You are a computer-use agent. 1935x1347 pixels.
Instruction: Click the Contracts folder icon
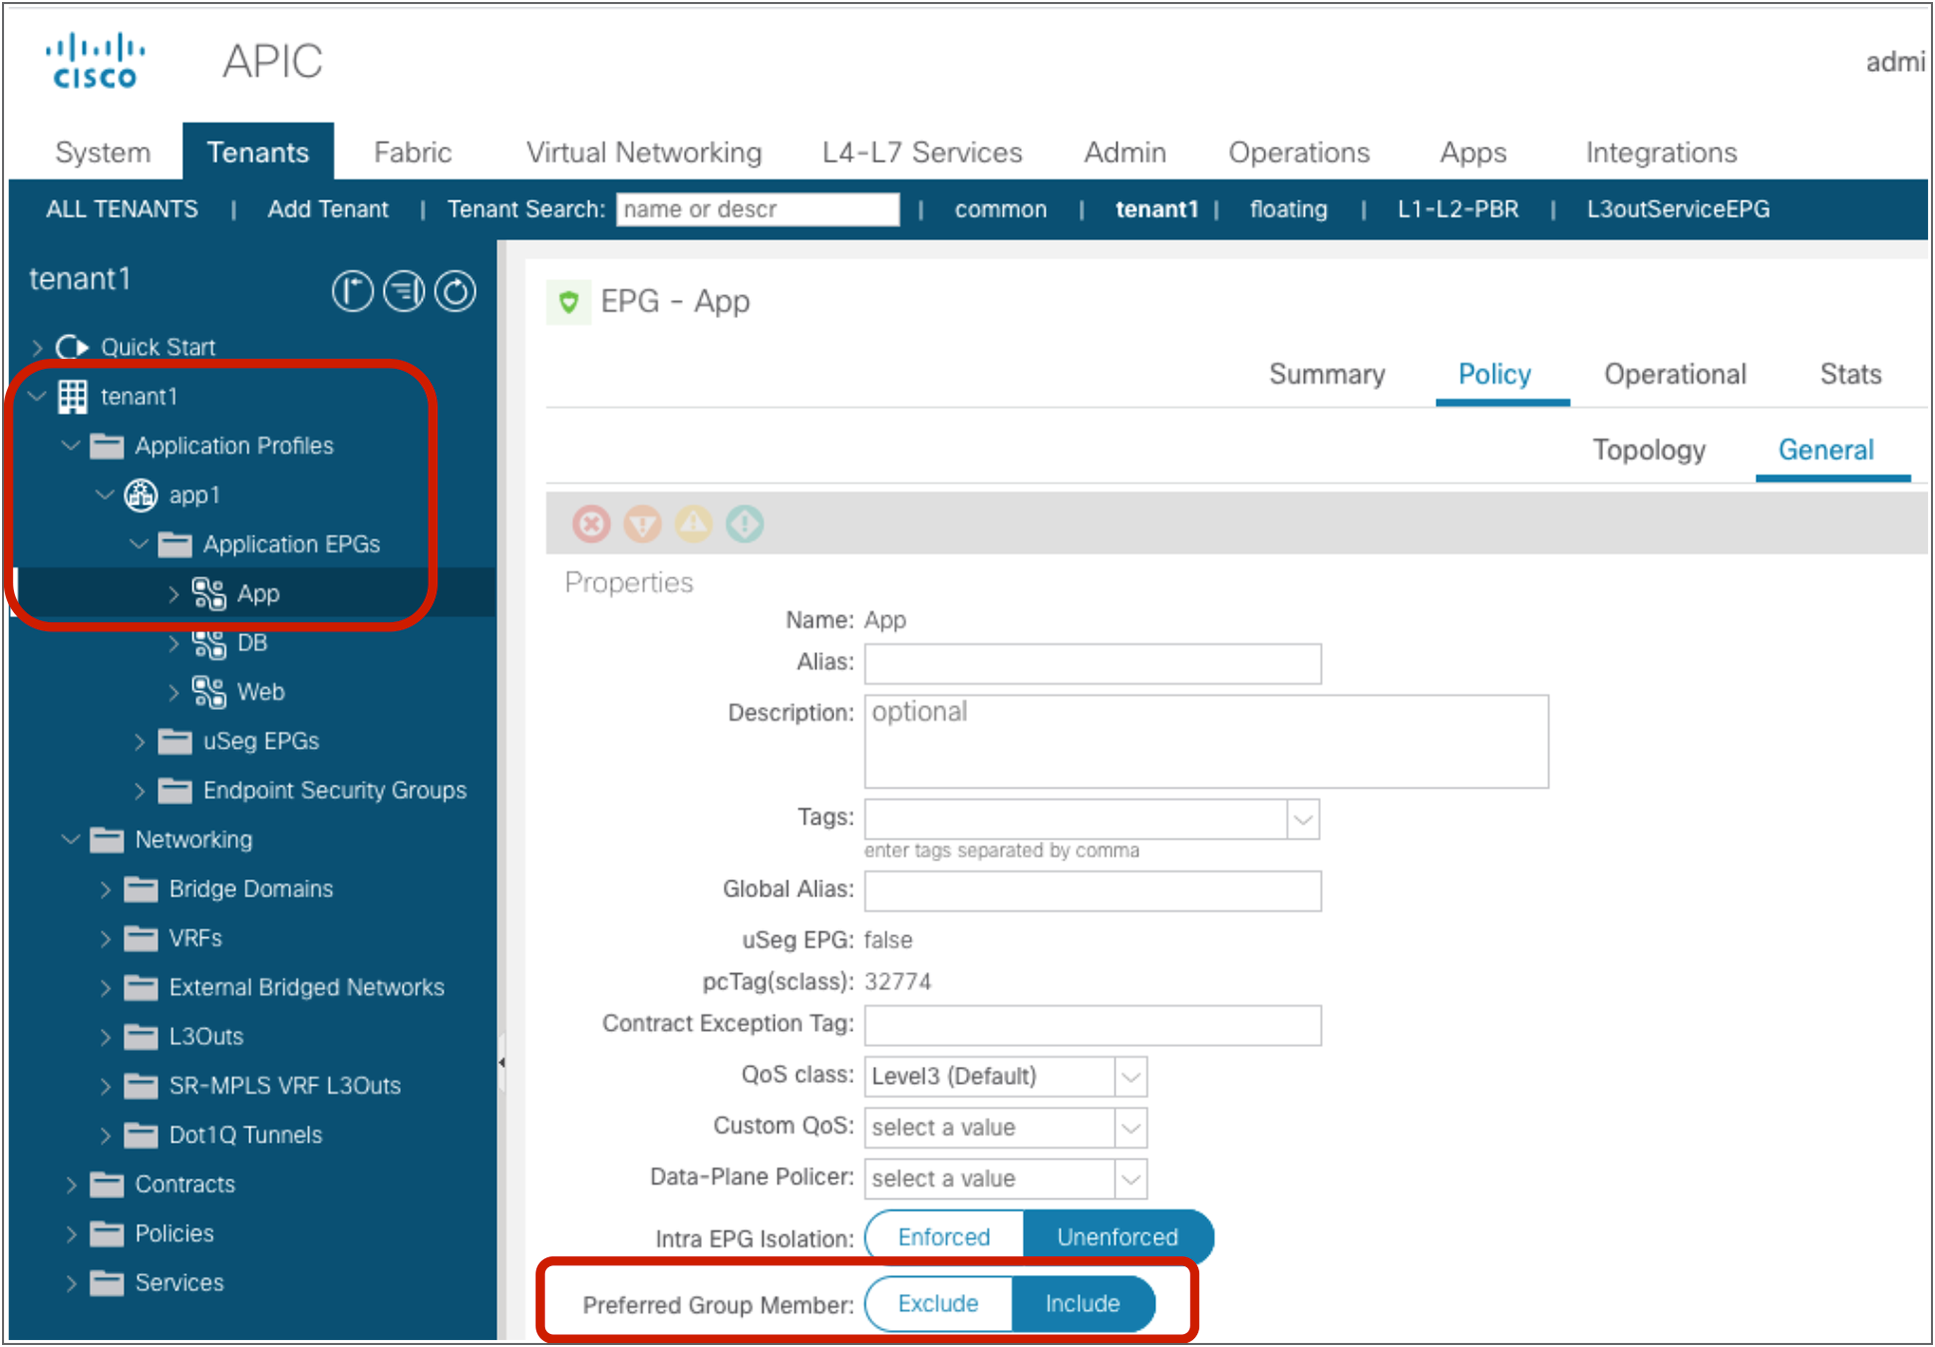[107, 1184]
